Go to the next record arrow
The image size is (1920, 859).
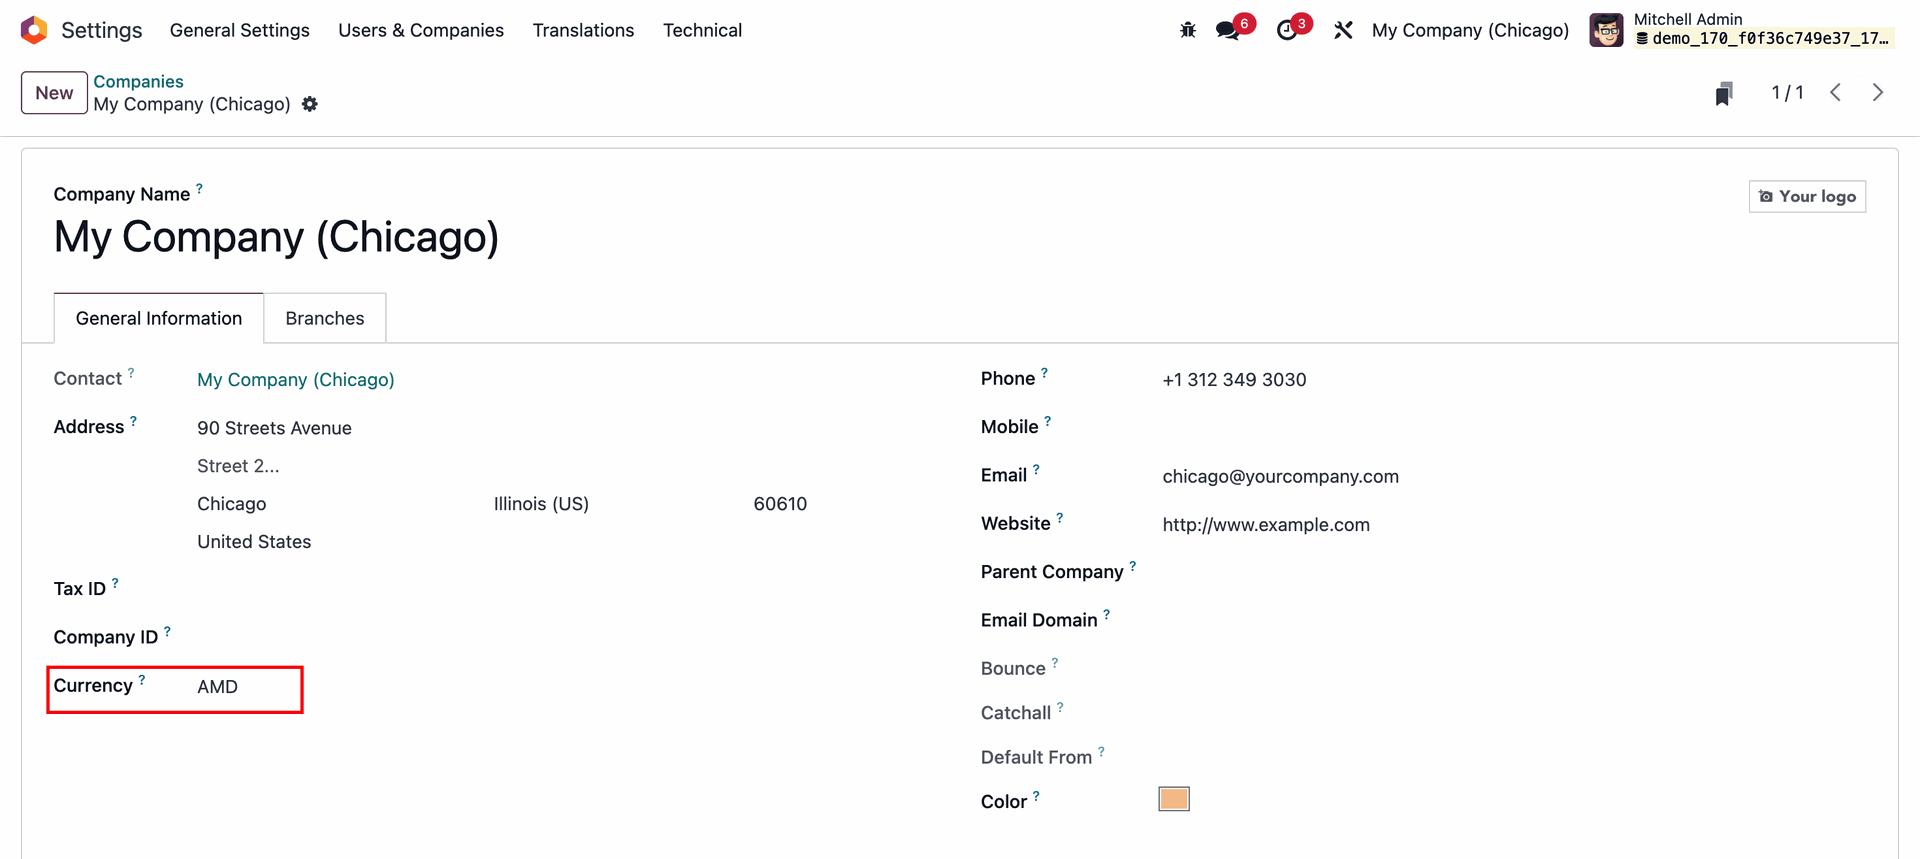(x=1877, y=93)
